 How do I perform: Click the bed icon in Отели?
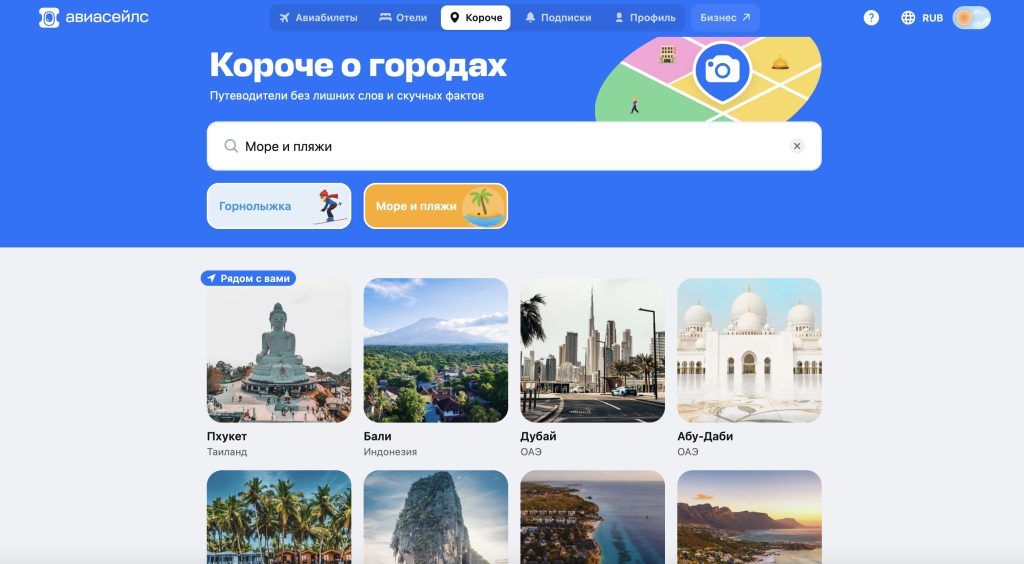[x=385, y=18]
